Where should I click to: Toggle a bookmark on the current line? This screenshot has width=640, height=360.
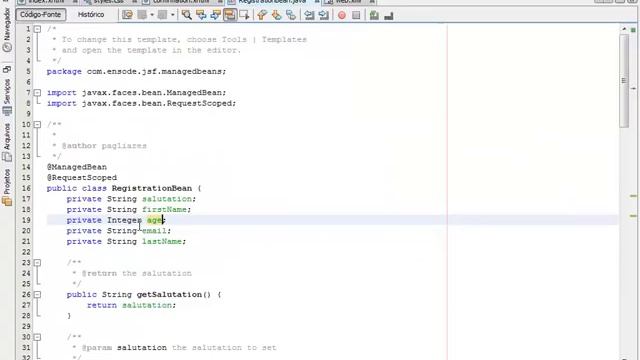click(291, 15)
